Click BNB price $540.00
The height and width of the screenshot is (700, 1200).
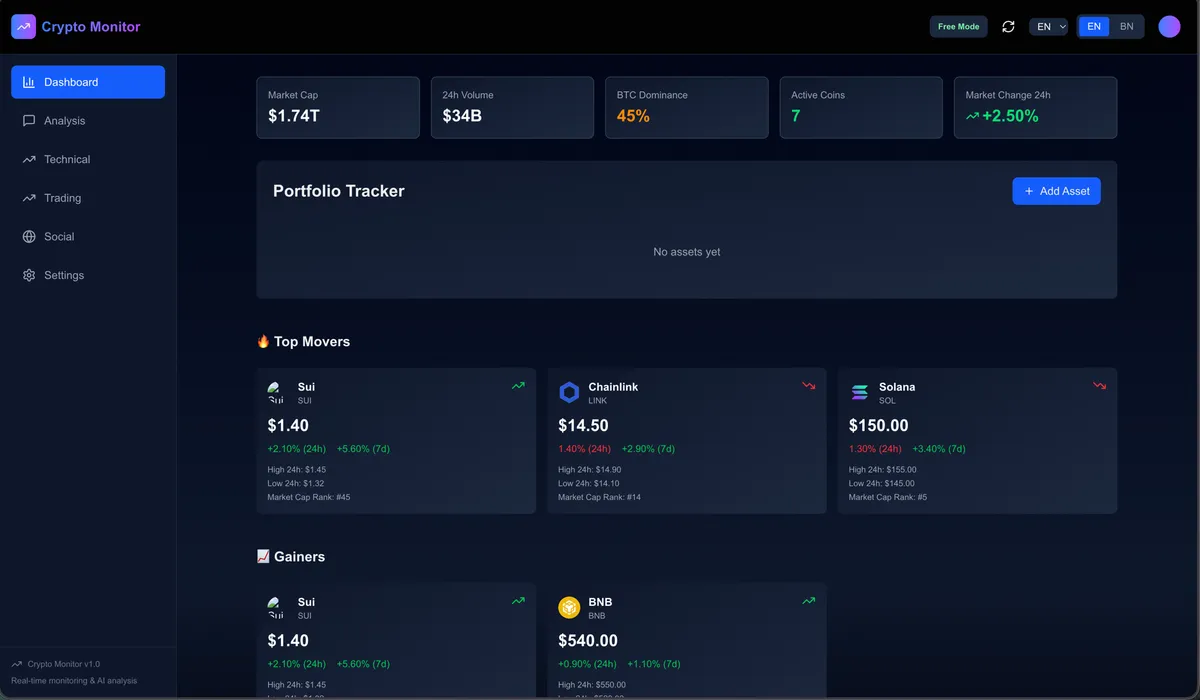(x=588, y=641)
